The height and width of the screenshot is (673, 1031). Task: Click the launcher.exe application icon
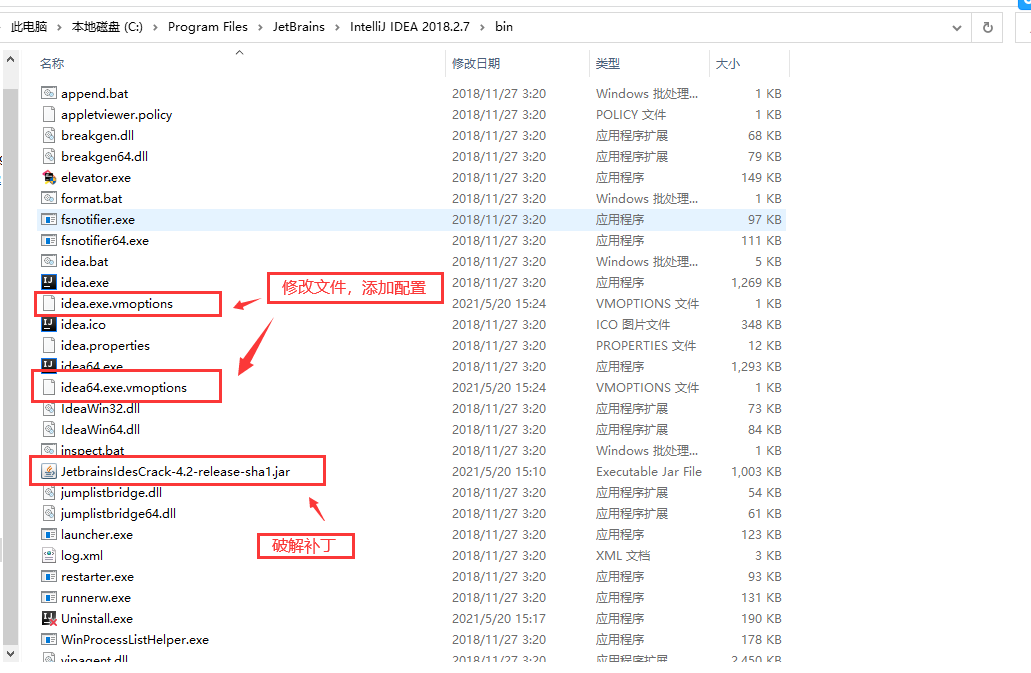tap(49, 535)
